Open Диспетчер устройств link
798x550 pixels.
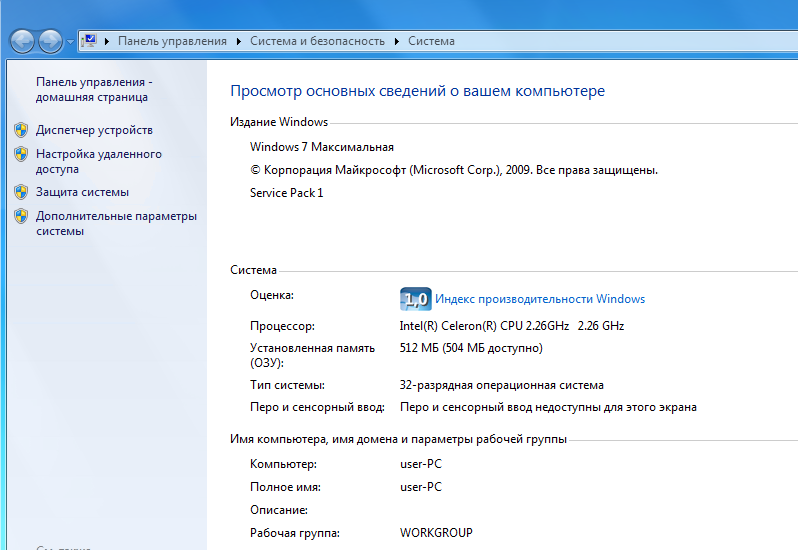click(94, 130)
